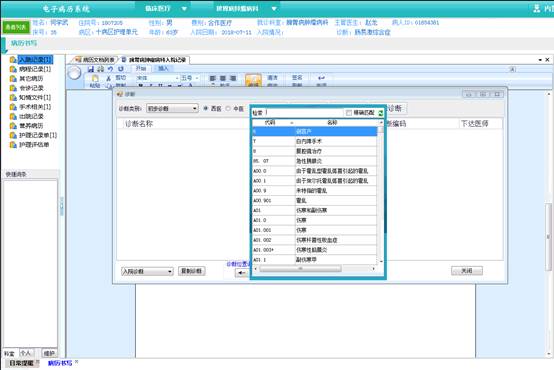The height and width of the screenshot is (370, 554).
Task: Click the highlighted orange ribbon button
Action: (253, 80)
